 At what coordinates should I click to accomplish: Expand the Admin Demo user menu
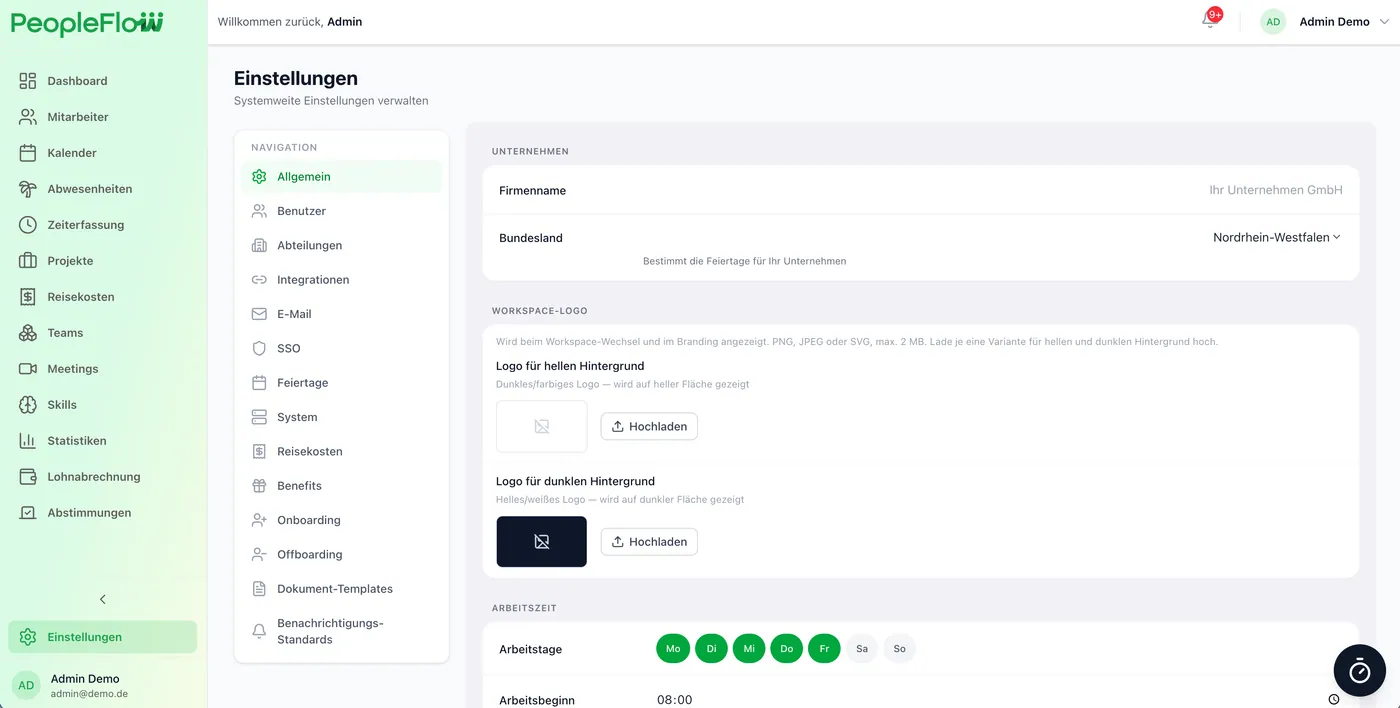click(x=1327, y=22)
